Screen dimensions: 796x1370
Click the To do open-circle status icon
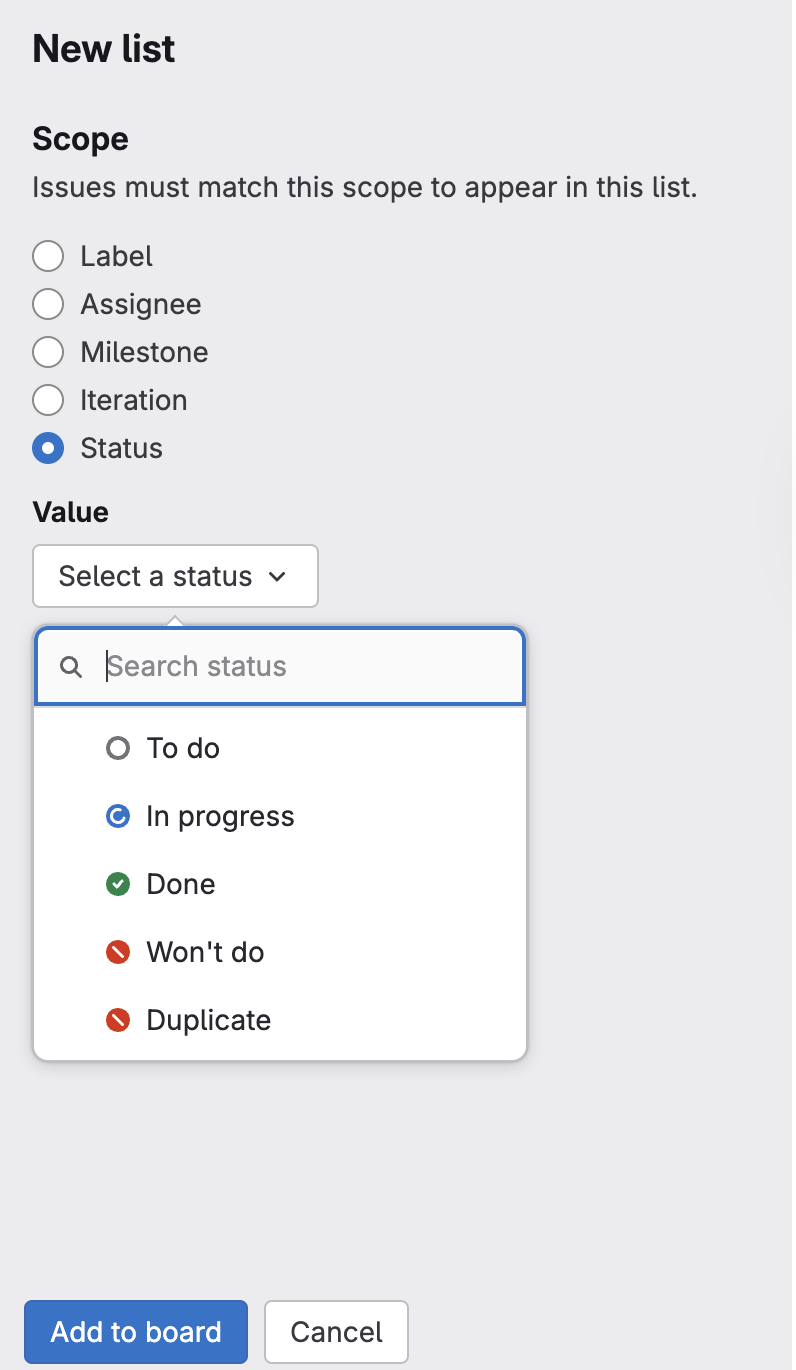(x=117, y=747)
